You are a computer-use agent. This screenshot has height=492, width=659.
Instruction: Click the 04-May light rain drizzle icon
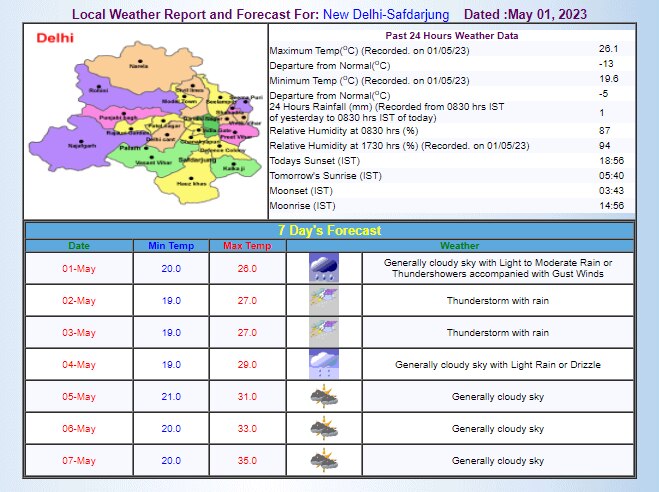pos(323,364)
